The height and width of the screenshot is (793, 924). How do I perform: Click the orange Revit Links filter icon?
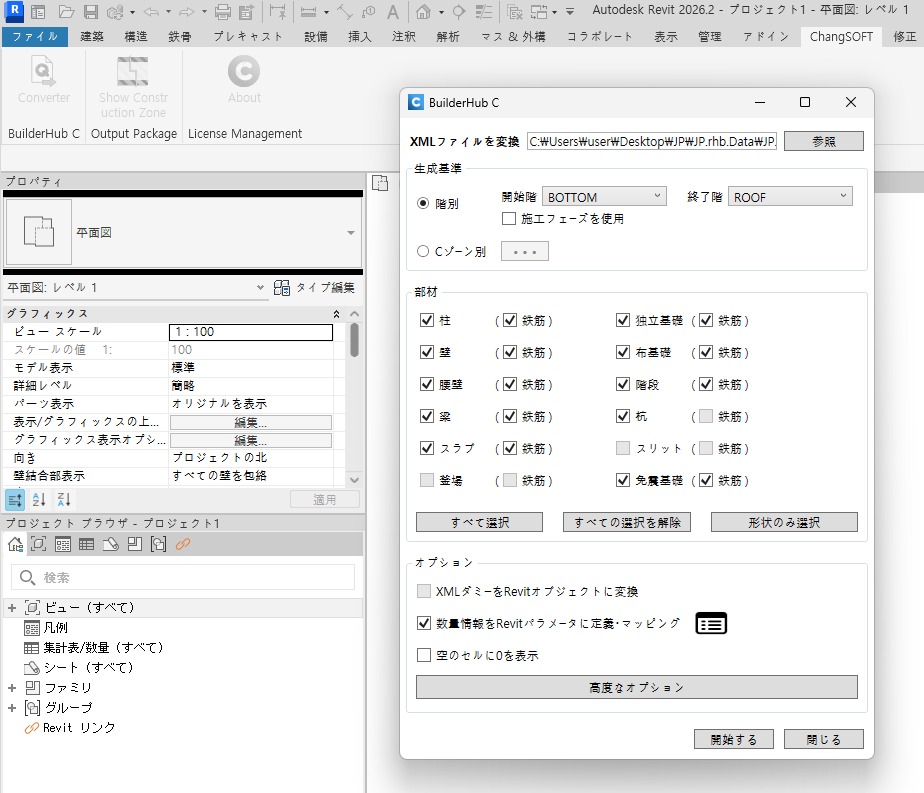[x=183, y=544]
